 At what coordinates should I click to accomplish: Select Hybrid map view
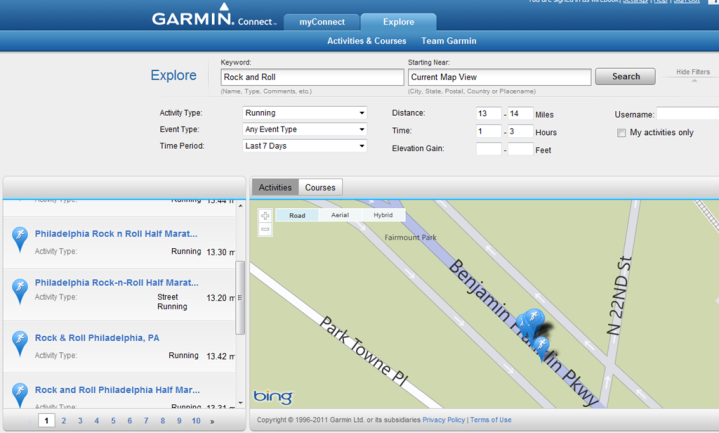383,215
